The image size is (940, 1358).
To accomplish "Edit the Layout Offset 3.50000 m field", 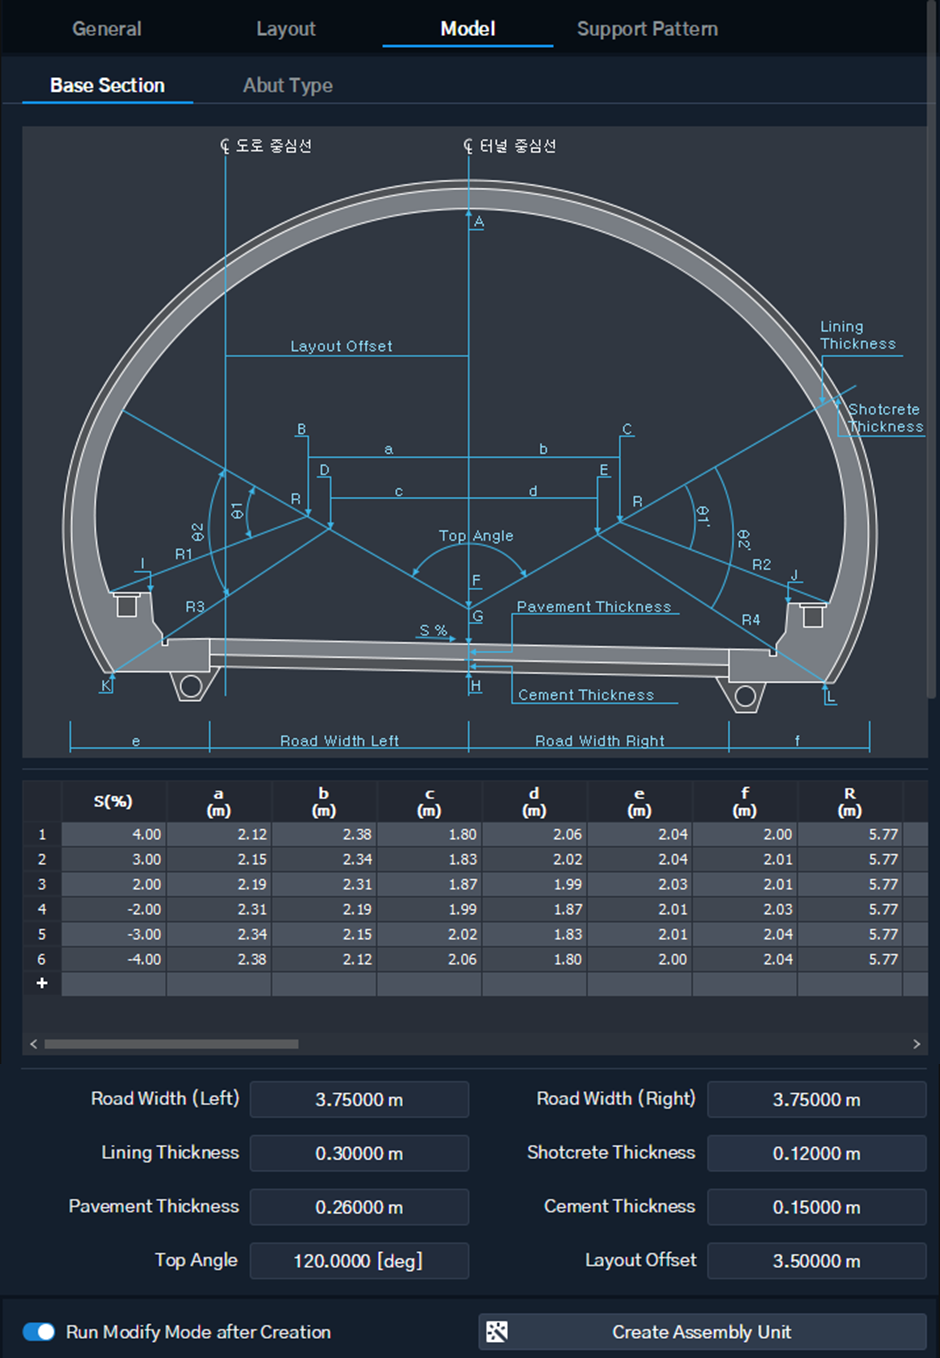I will tap(816, 1262).
